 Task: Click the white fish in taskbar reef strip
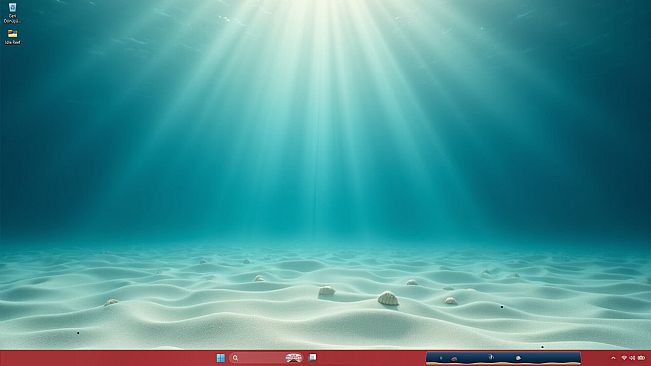point(518,358)
